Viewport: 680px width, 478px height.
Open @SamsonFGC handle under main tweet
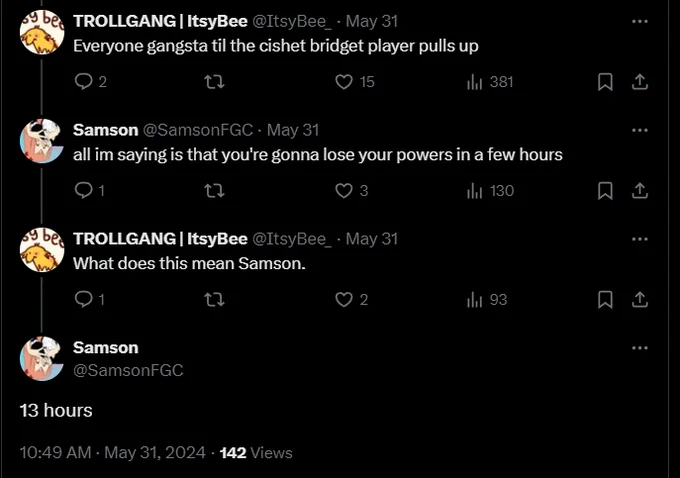pyautogui.click(x=128, y=370)
